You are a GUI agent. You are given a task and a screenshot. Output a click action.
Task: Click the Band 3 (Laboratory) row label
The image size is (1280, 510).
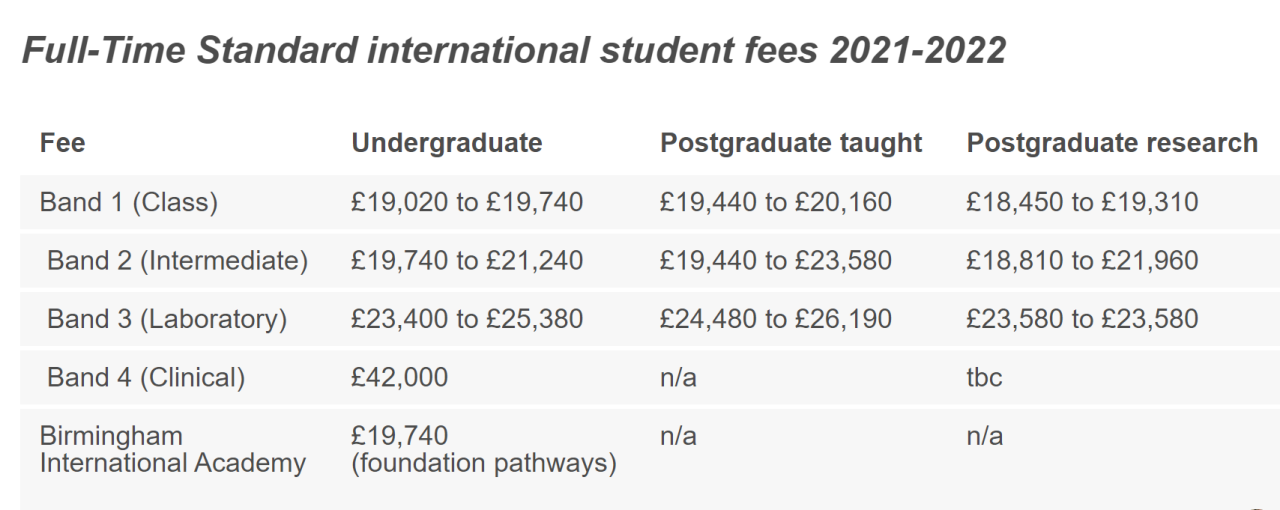(x=167, y=319)
